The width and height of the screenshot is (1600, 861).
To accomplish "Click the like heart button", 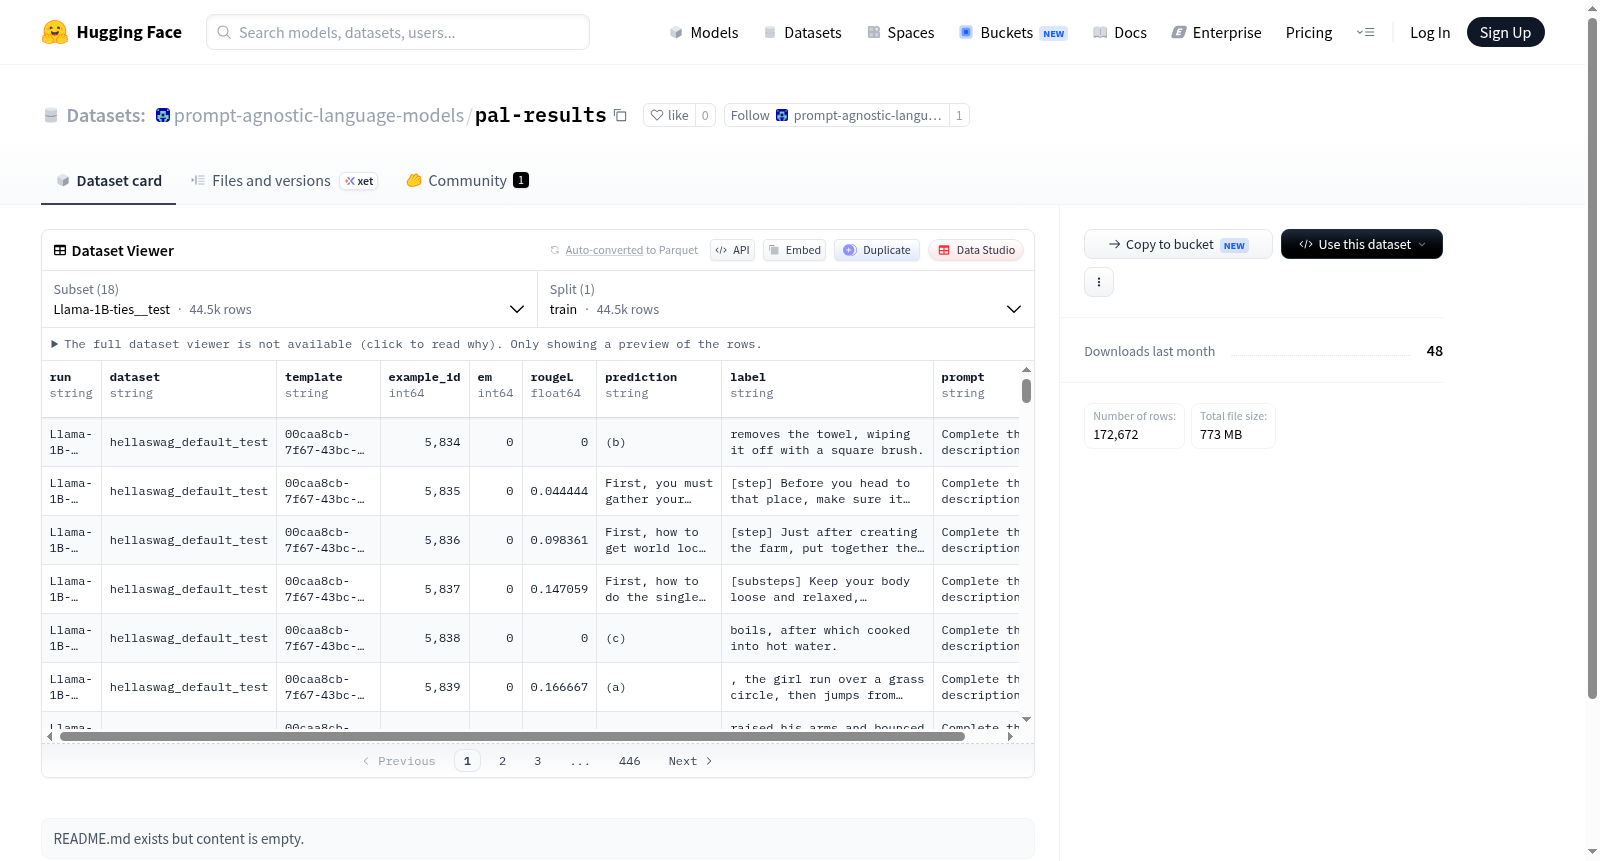I will [x=669, y=115].
